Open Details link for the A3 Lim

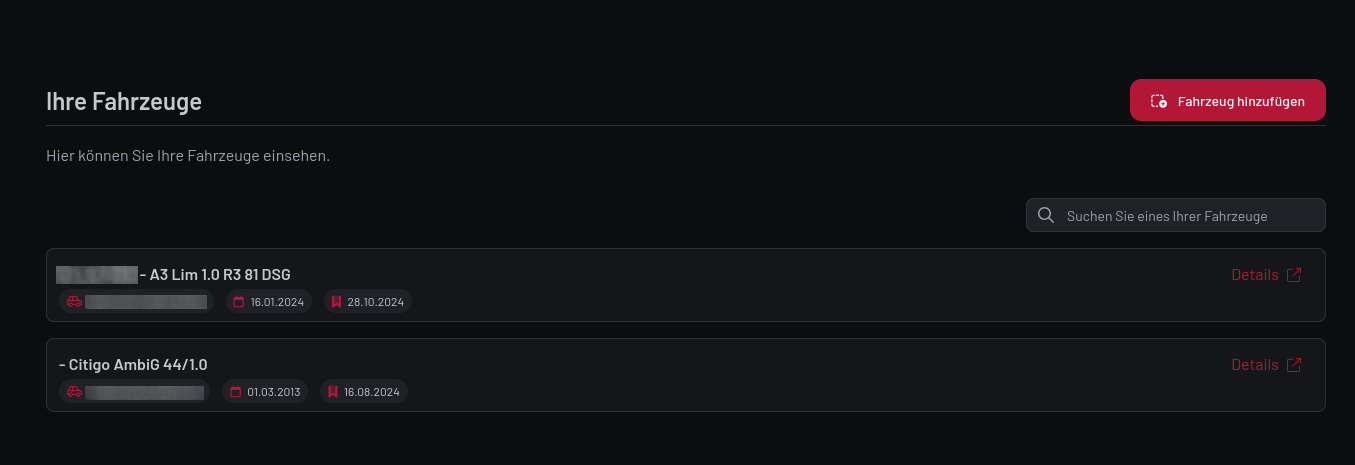pyautogui.click(x=1254, y=275)
